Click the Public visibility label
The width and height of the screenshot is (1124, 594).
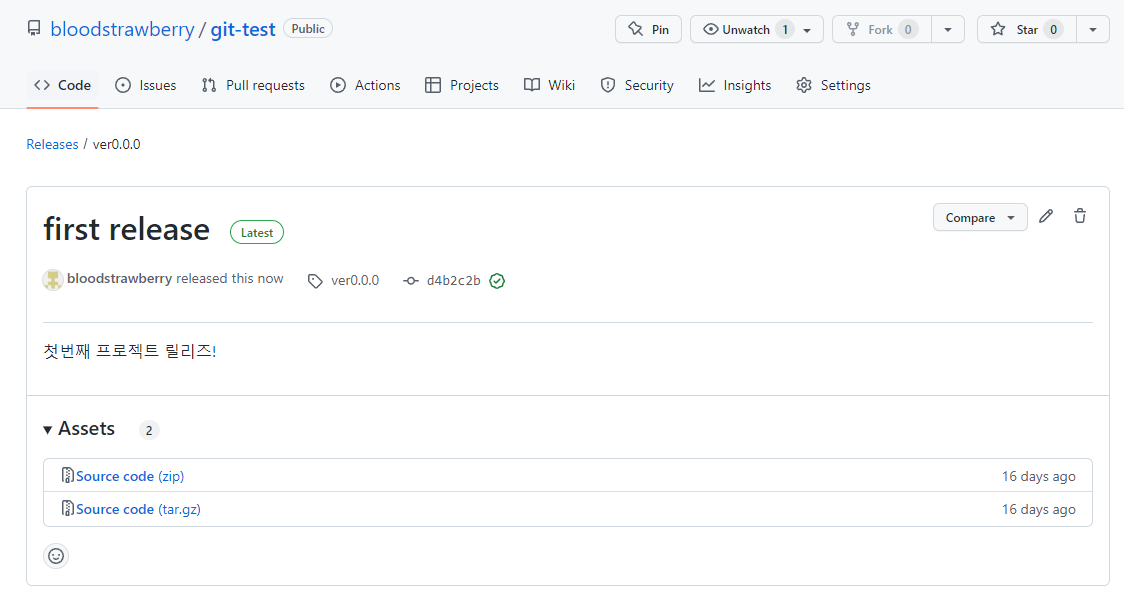click(308, 29)
